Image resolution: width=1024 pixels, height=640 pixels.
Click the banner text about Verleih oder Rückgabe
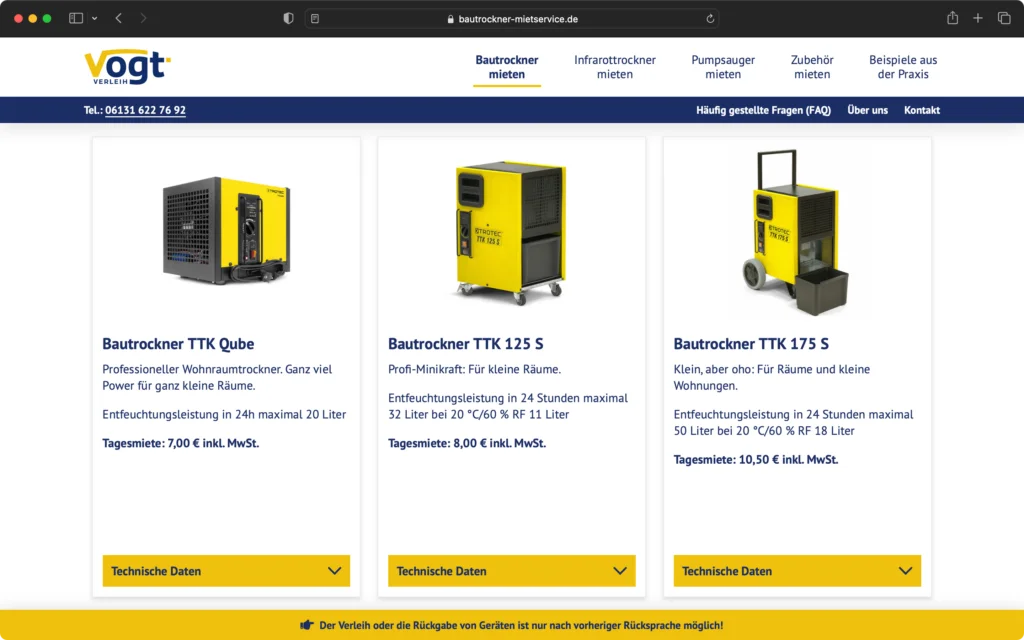pyautogui.click(x=521, y=625)
